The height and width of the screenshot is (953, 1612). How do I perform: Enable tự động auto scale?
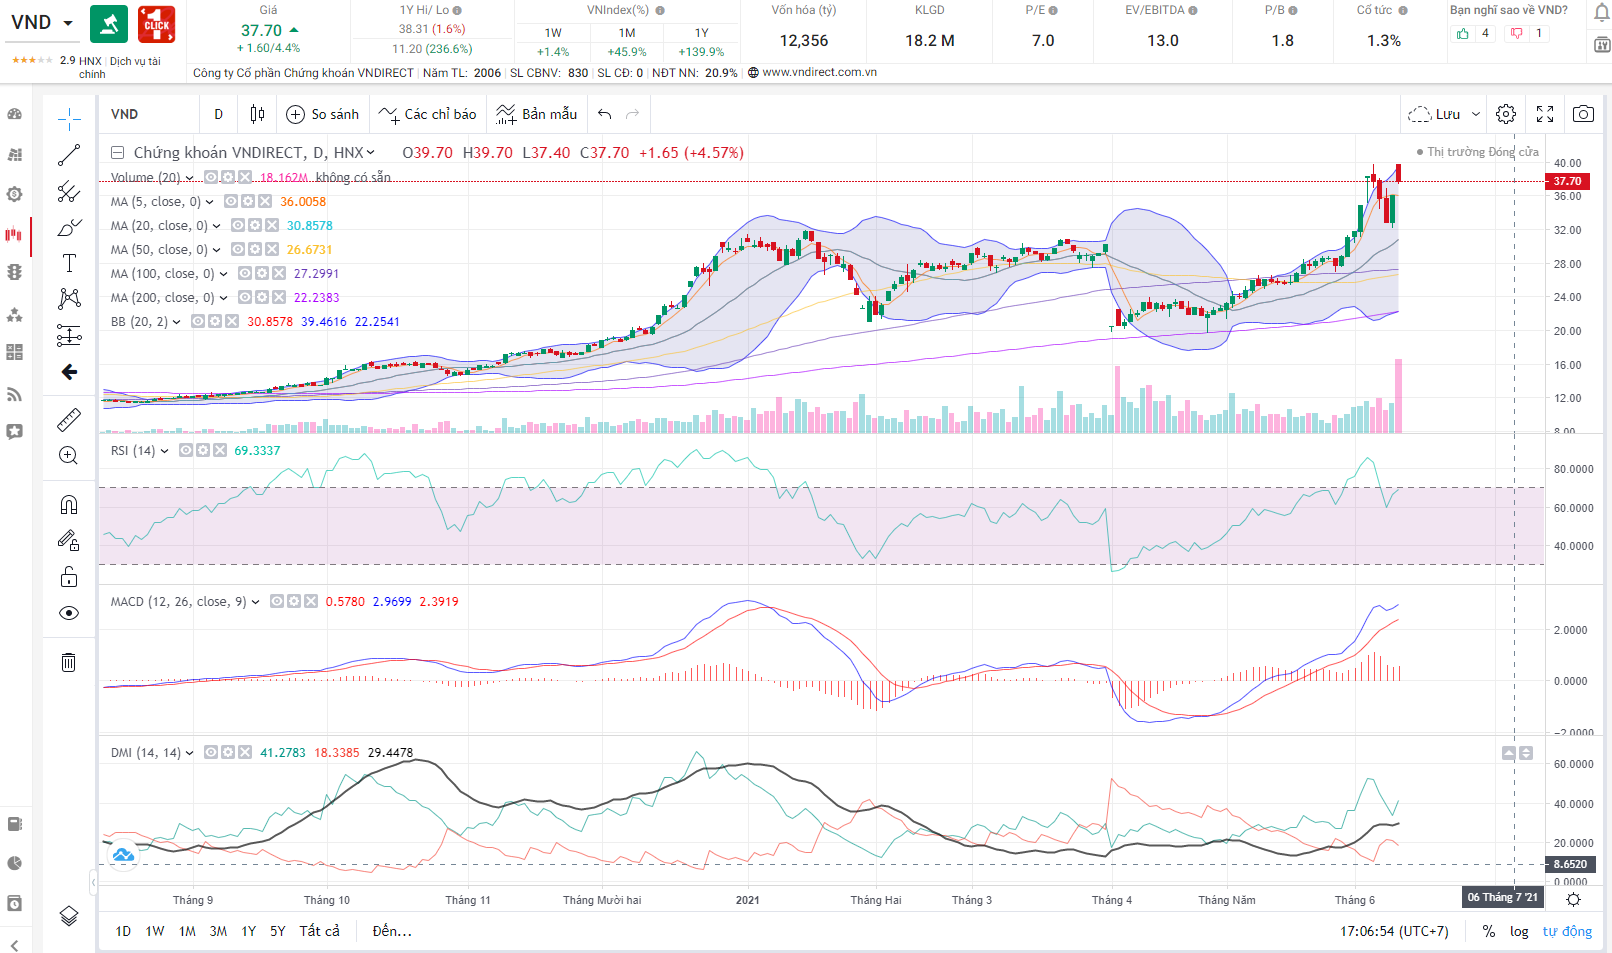[1567, 931]
